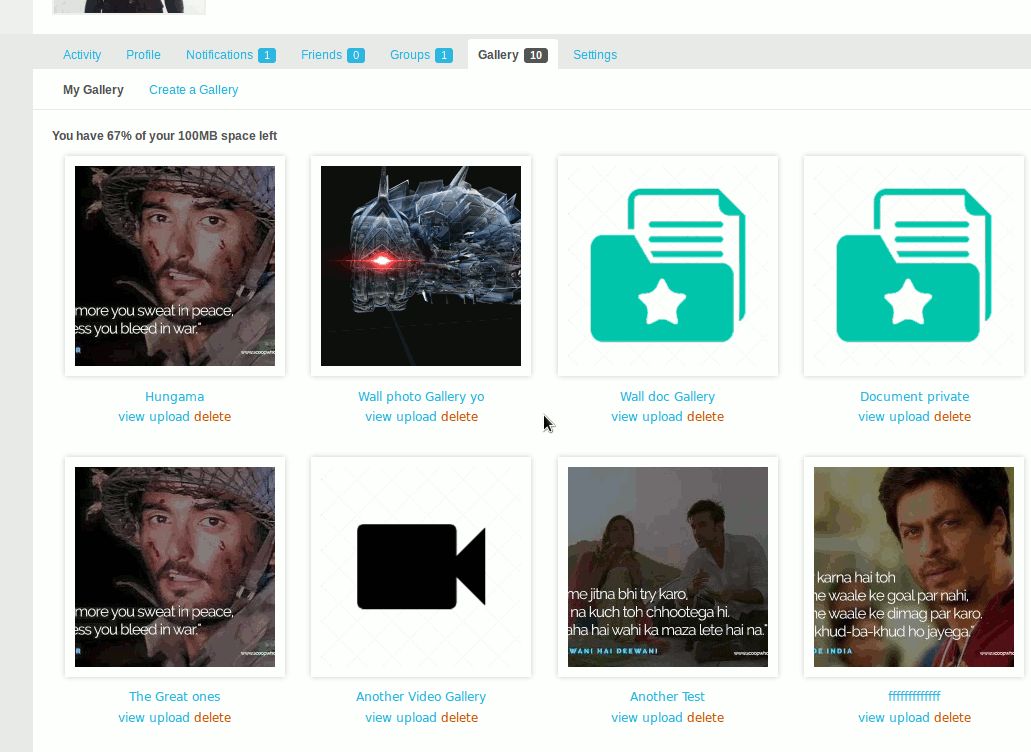View the Wall photo Gallery yo
This screenshot has width=1031, height=752.
379,416
